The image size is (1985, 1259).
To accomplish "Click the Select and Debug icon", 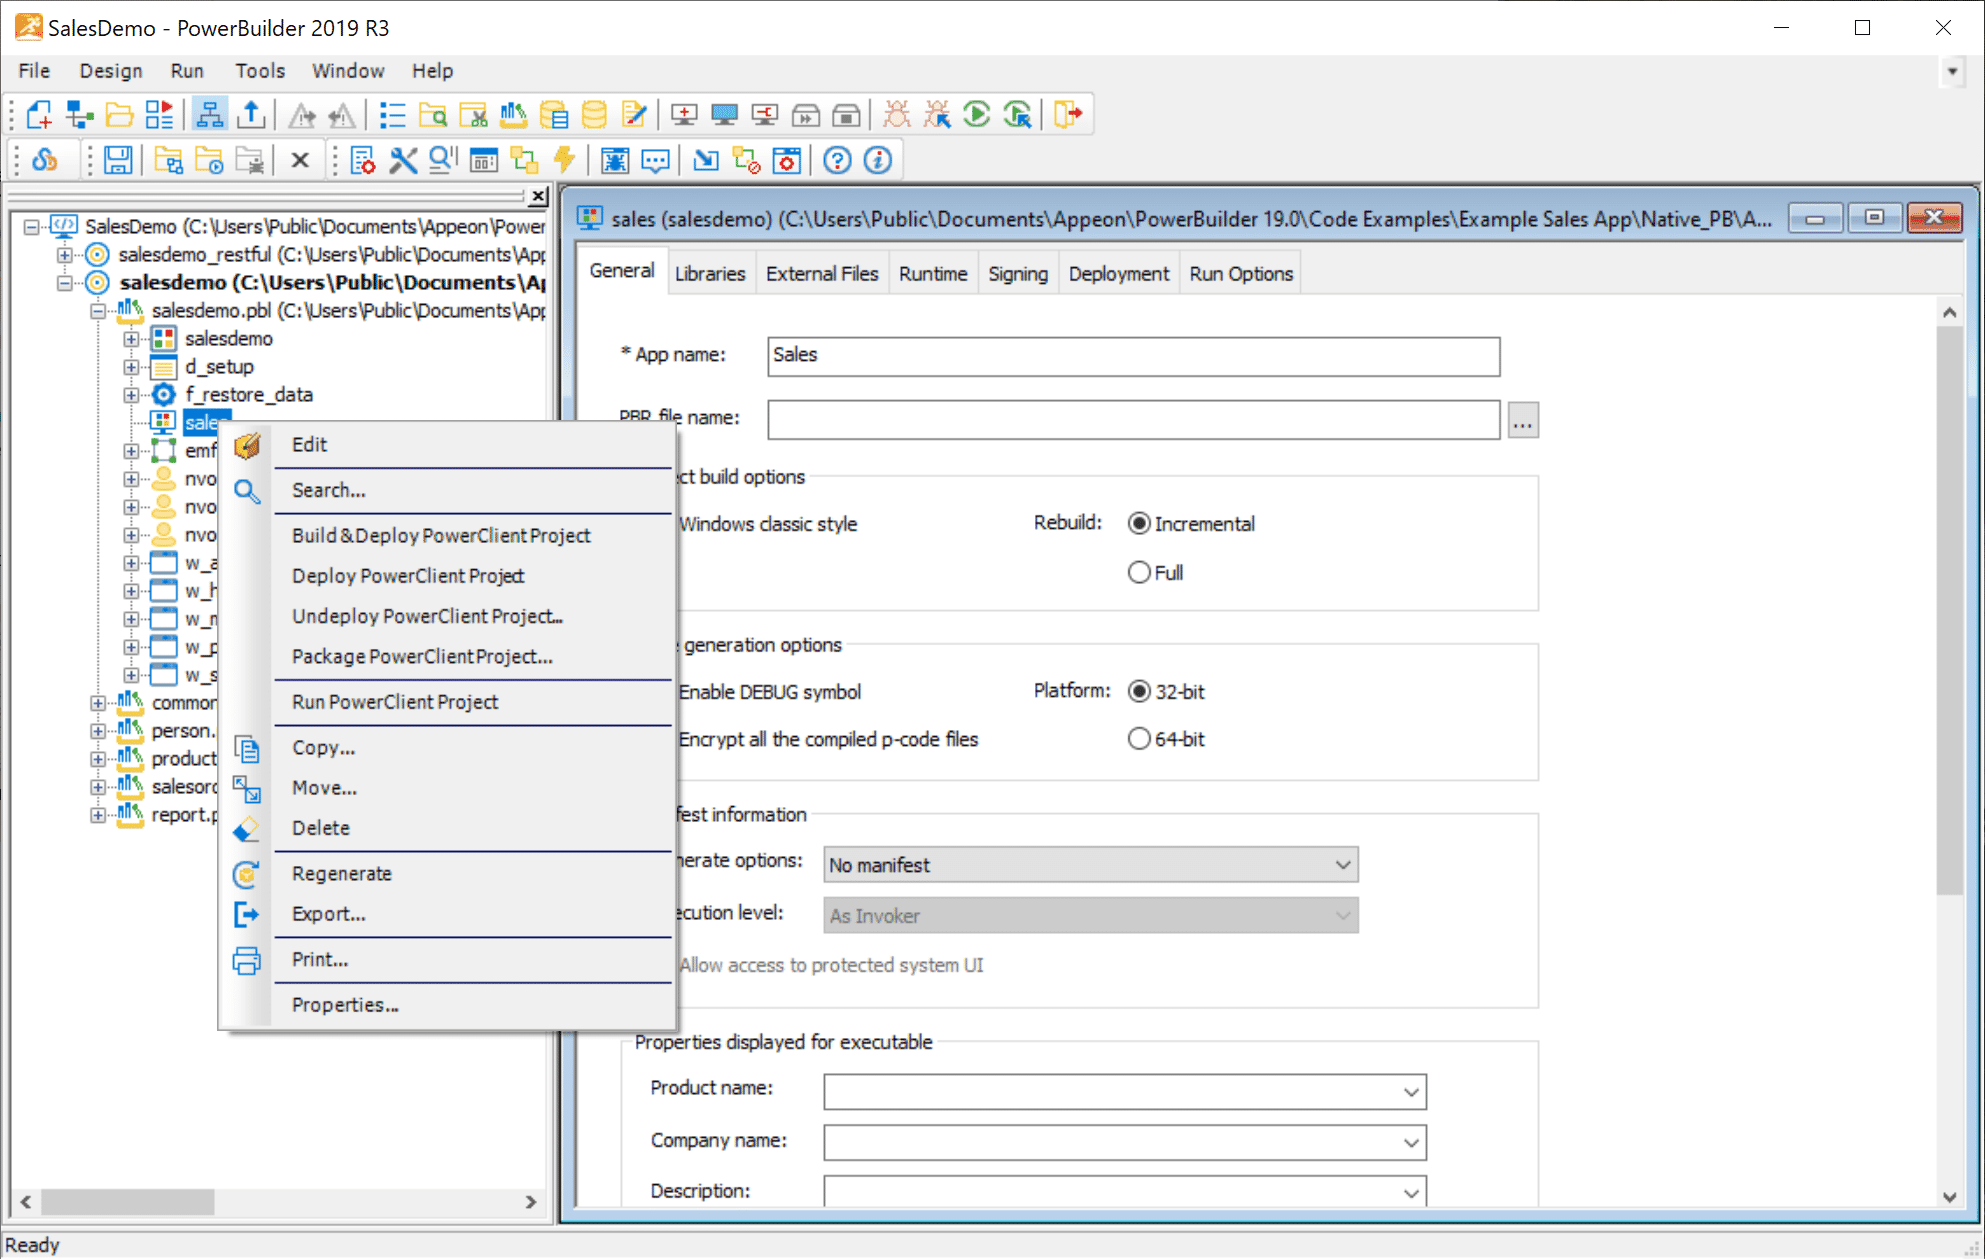I will point(937,115).
